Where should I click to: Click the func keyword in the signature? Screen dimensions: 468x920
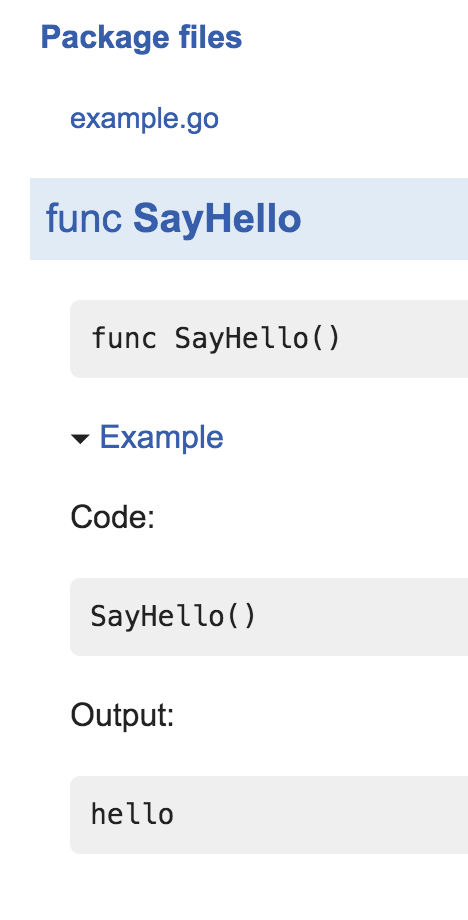click(124, 339)
